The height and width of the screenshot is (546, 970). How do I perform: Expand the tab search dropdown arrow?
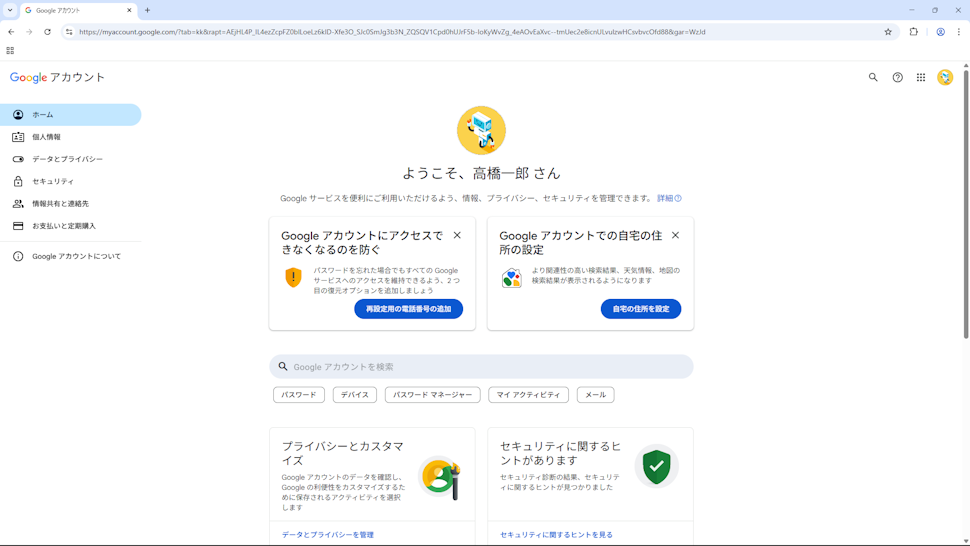pyautogui.click(x=10, y=11)
